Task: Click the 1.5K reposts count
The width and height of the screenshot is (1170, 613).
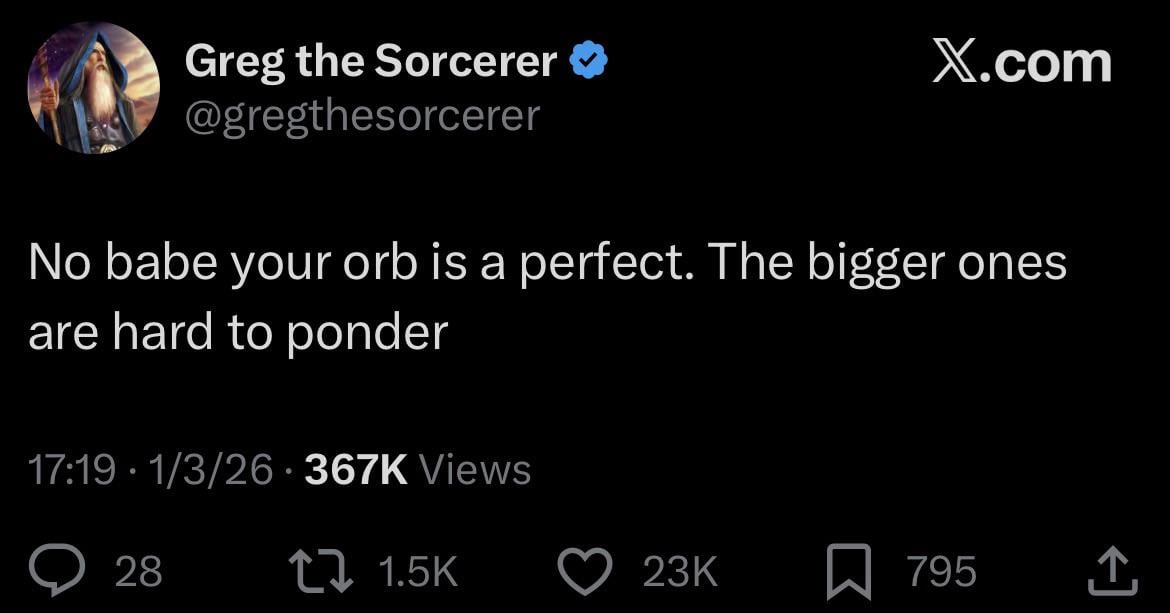Action: coord(418,571)
